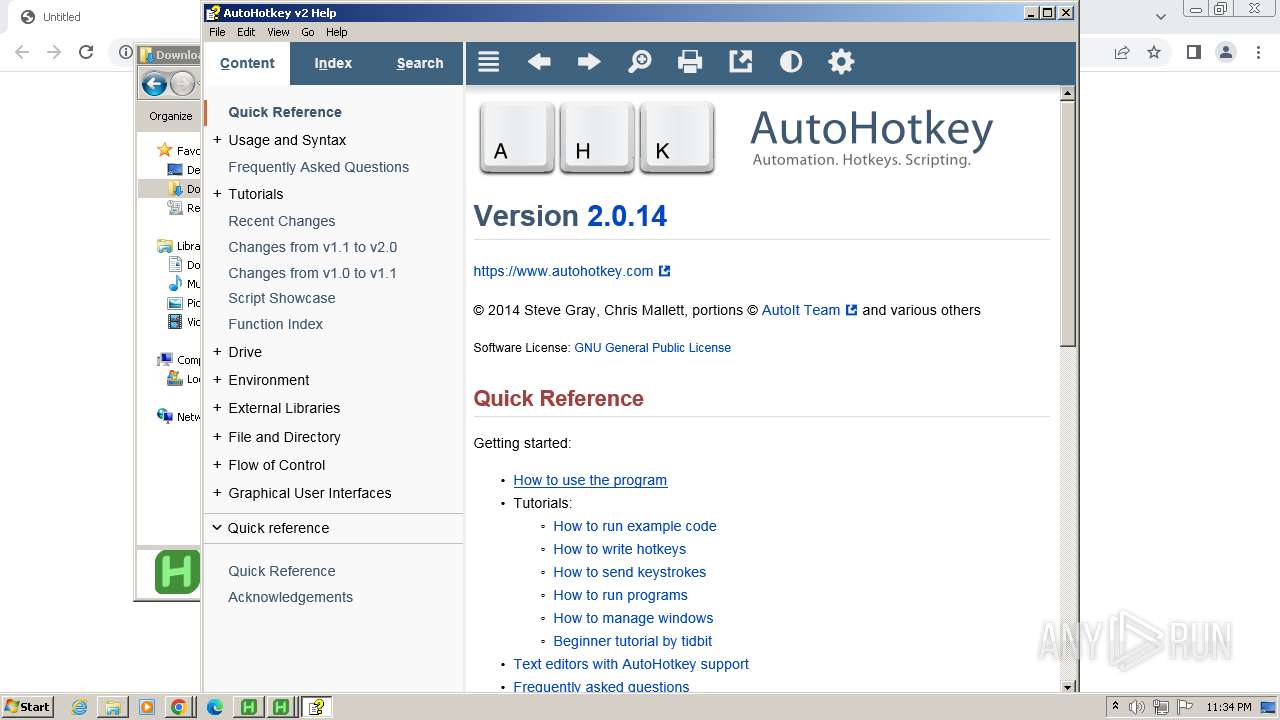Click back arrow in Explorer window
The image size is (1280, 720).
click(x=154, y=84)
